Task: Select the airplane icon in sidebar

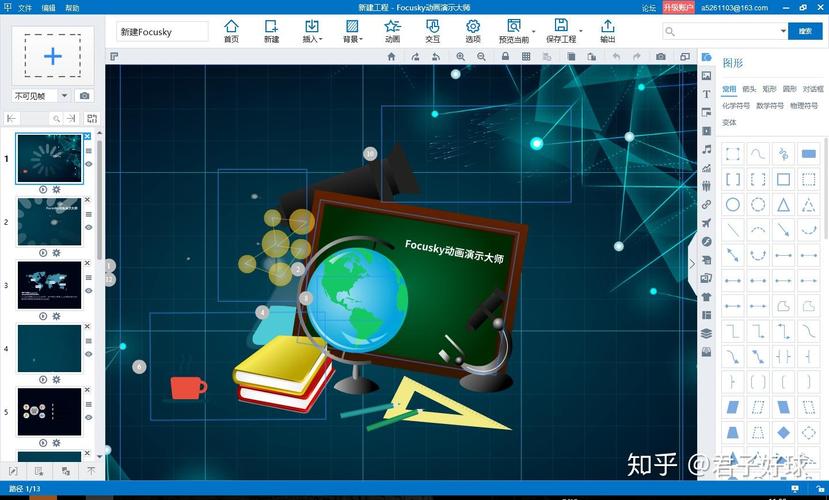Action: point(706,223)
